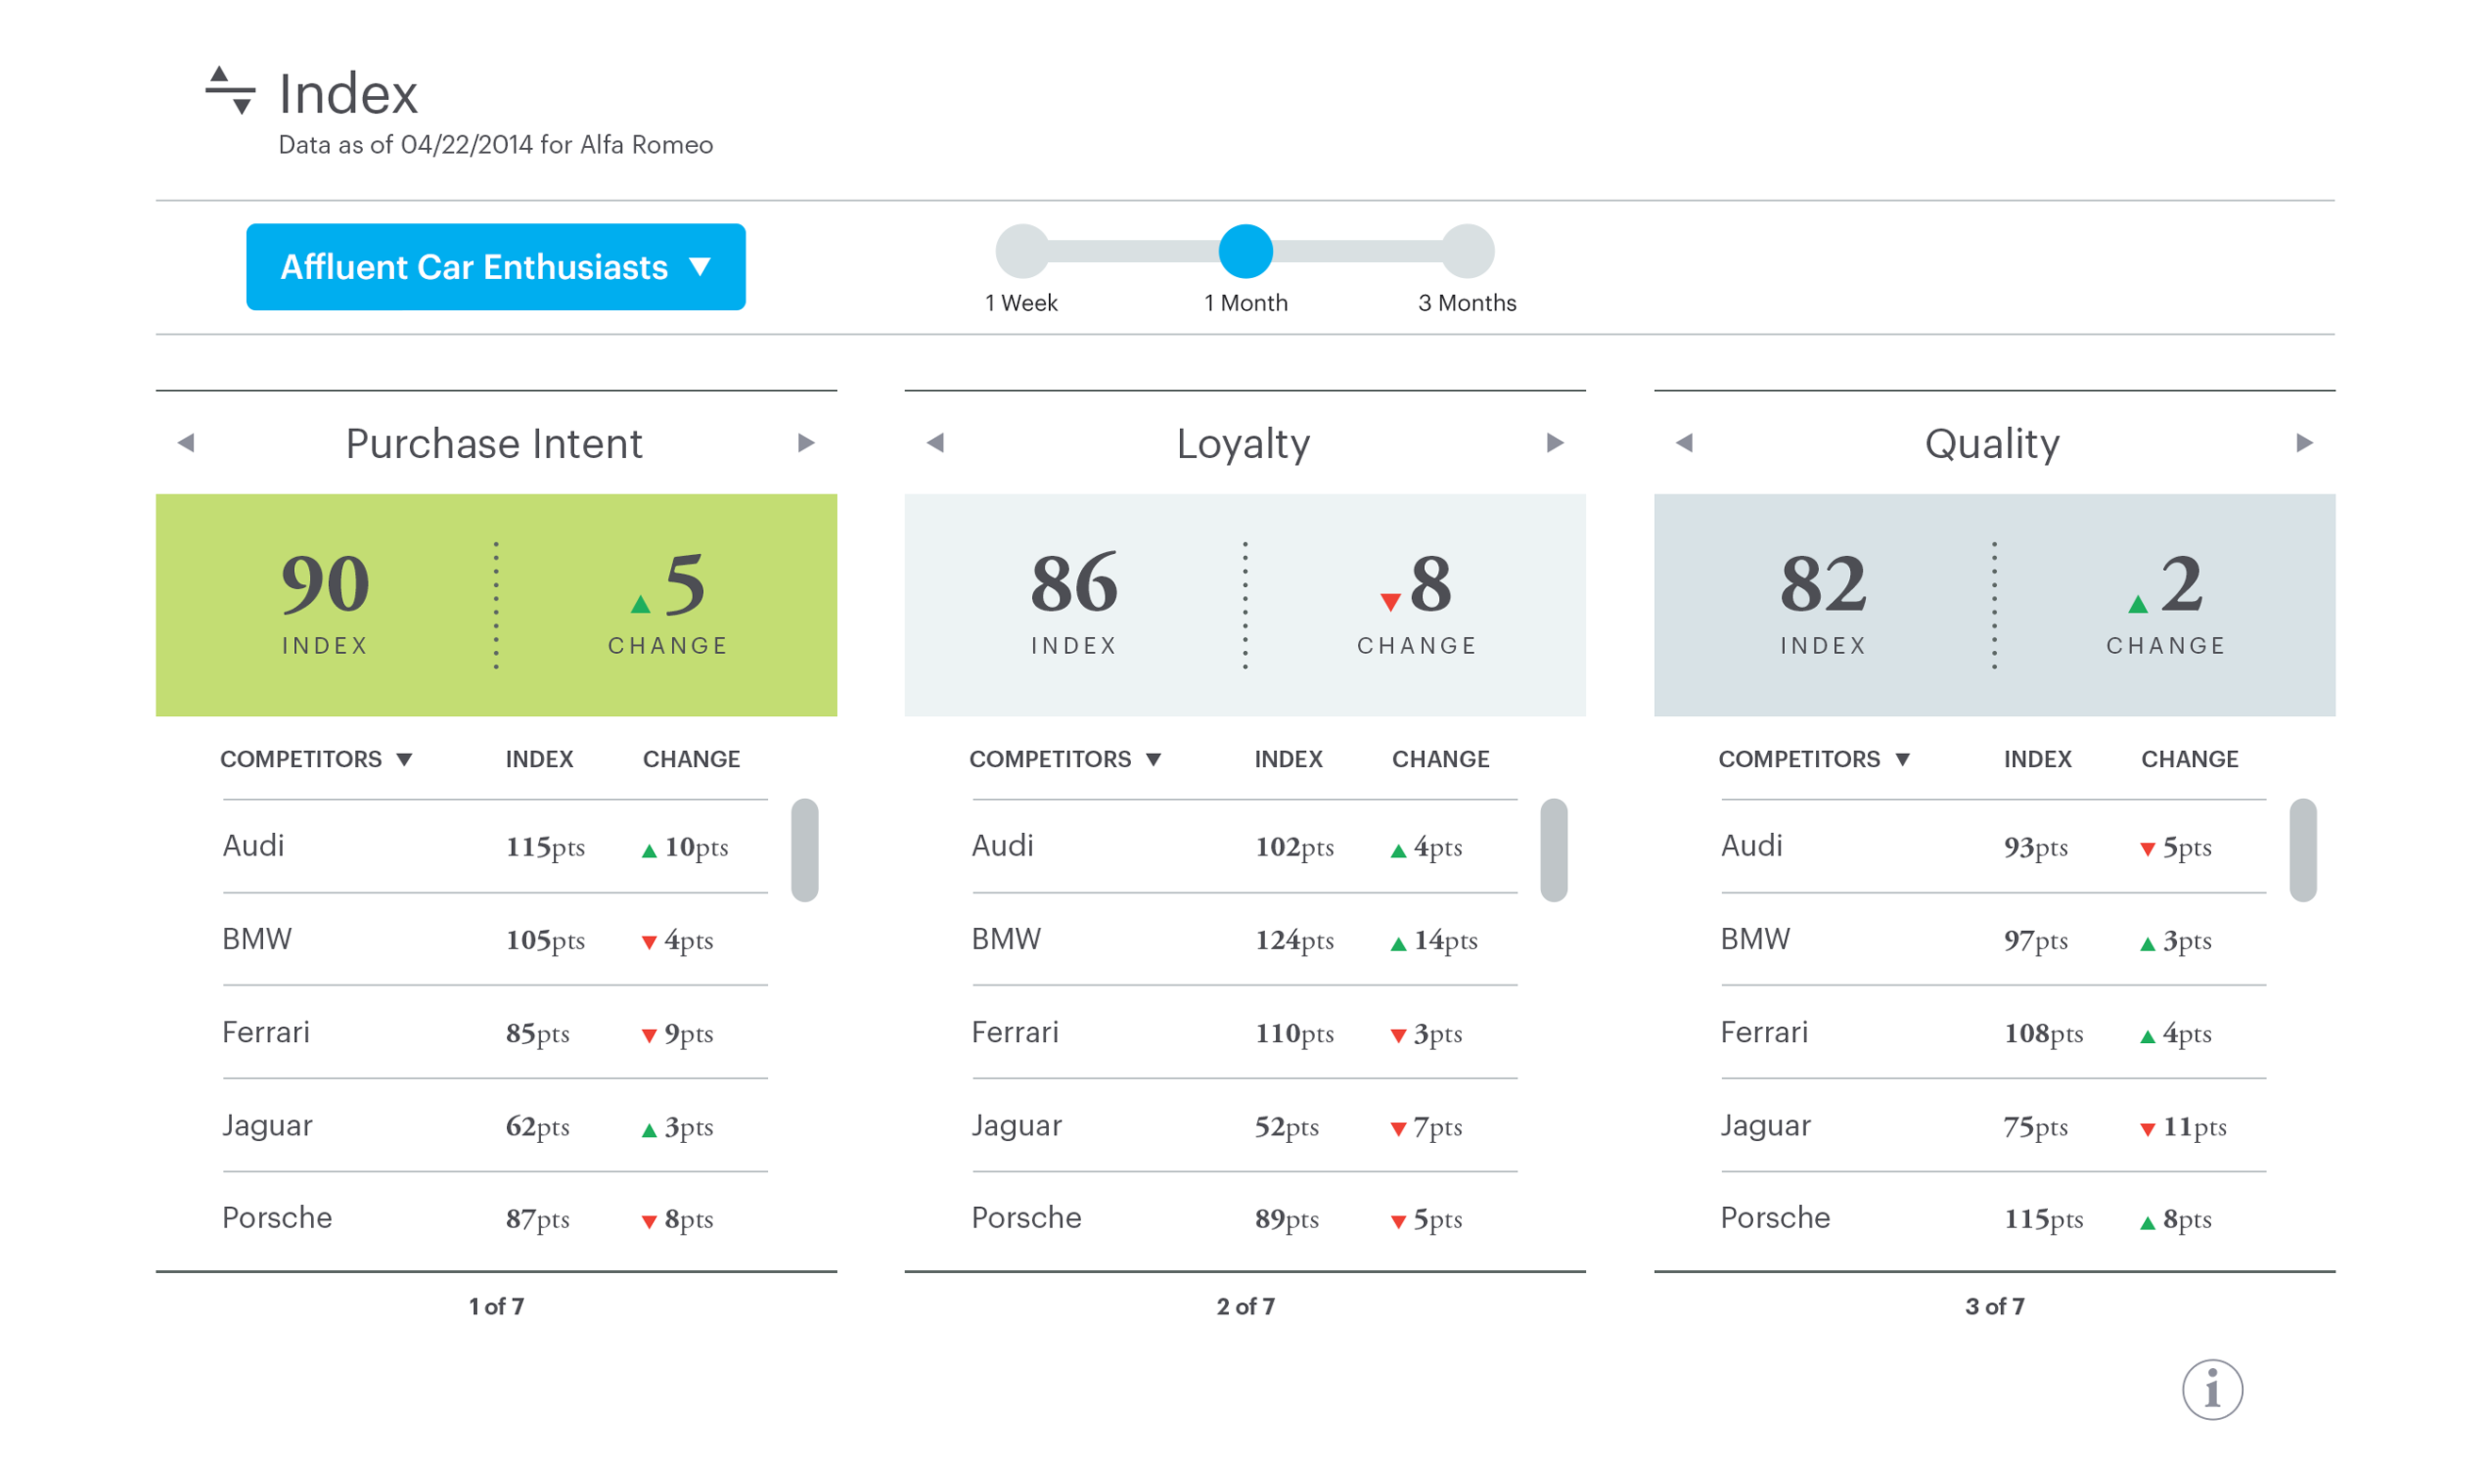The height and width of the screenshot is (1484, 2489).
Task: Sort Purchase Intent by COMPETITORS dropdown
Action: pos(316,759)
